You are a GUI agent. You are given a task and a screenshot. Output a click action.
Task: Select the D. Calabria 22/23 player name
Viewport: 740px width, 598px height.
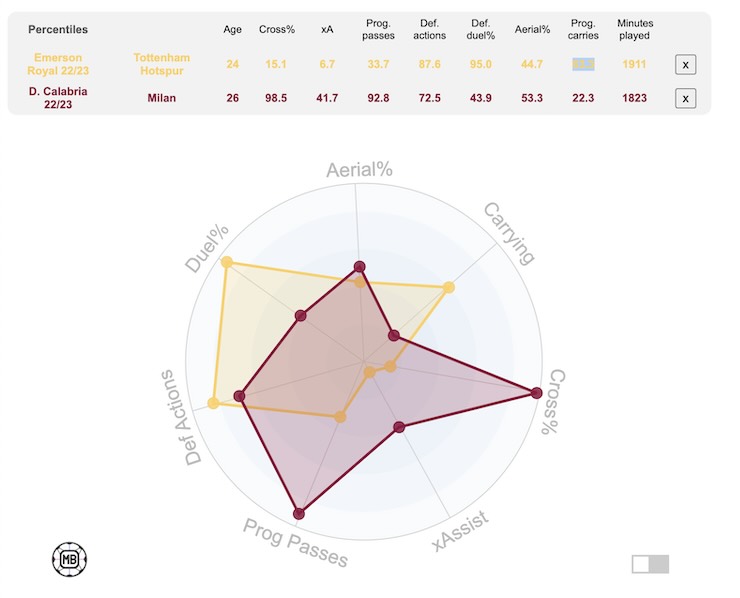point(56,98)
